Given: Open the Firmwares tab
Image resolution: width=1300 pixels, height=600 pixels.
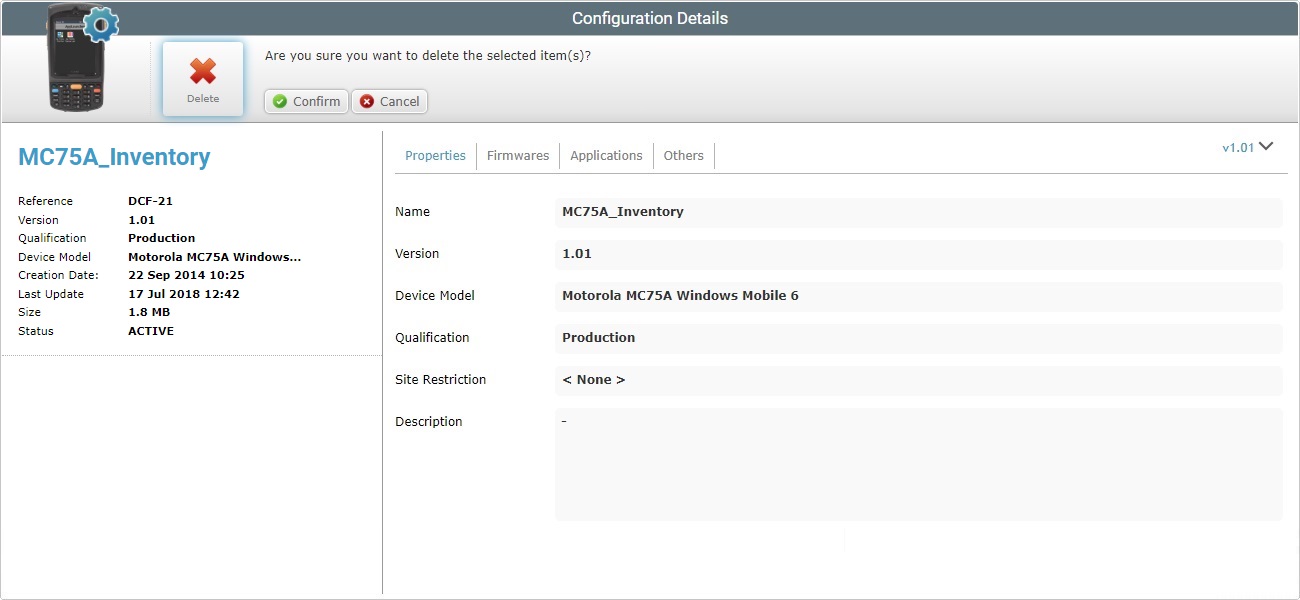Looking at the screenshot, I should click(517, 155).
